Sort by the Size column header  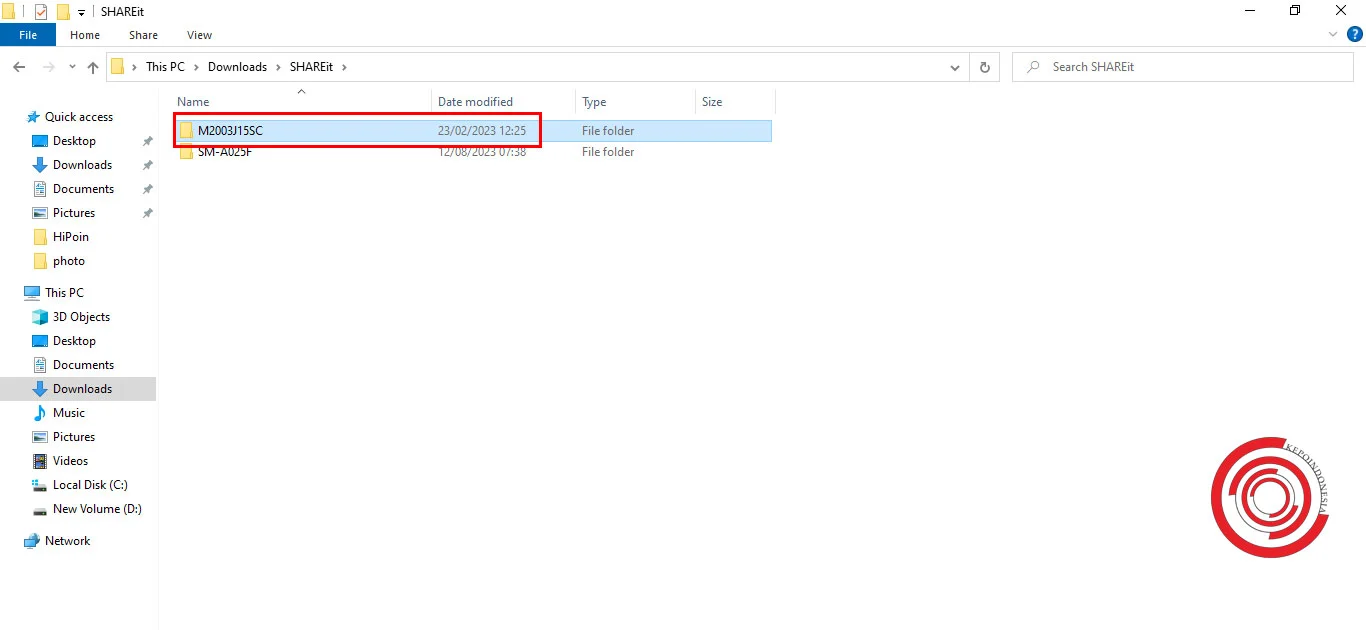click(x=735, y=102)
